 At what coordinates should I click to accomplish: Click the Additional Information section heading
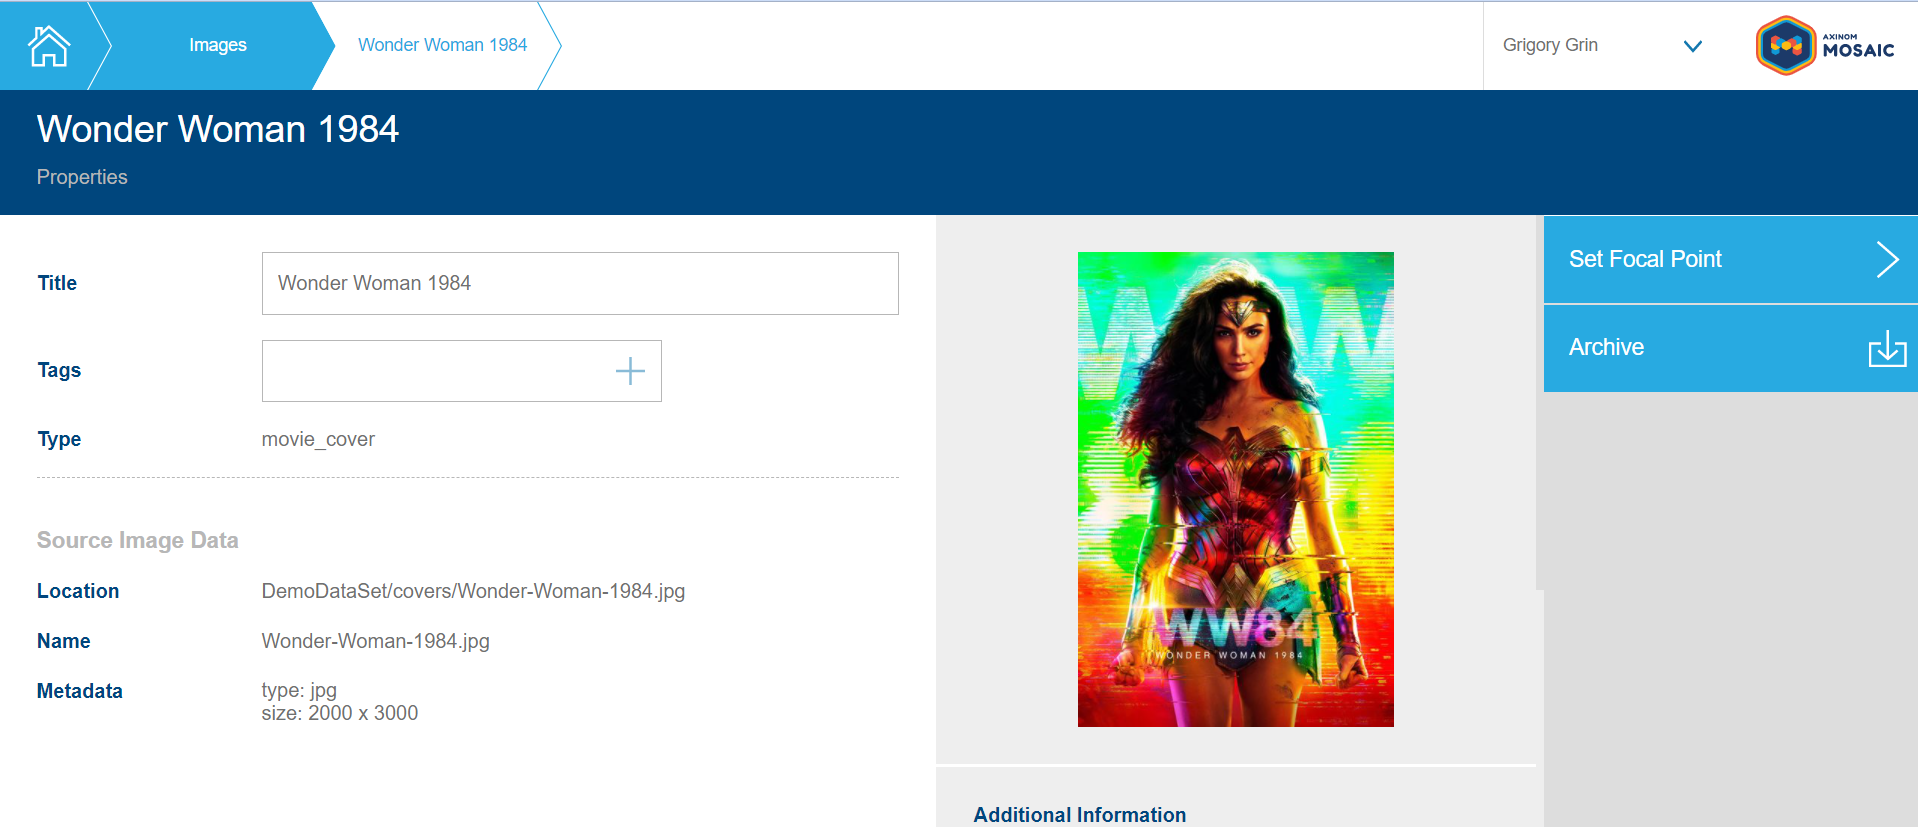pyautogui.click(x=1079, y=814)
